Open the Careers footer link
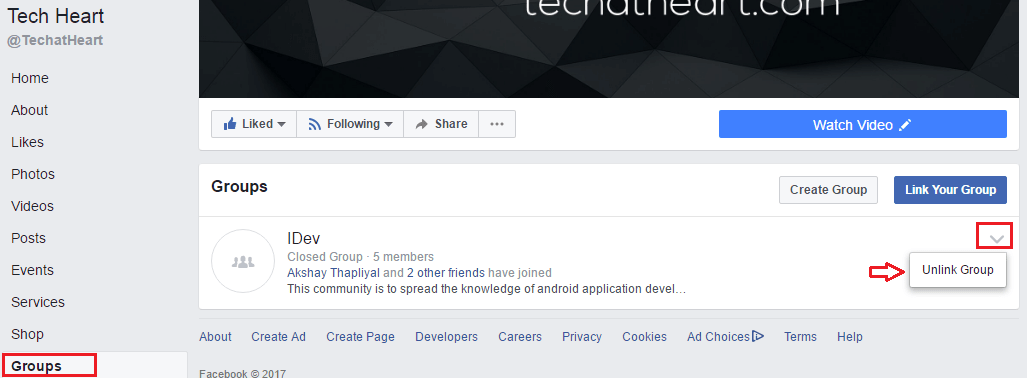This screenshot has height=378, width=1027. click(x=520, y=337)
